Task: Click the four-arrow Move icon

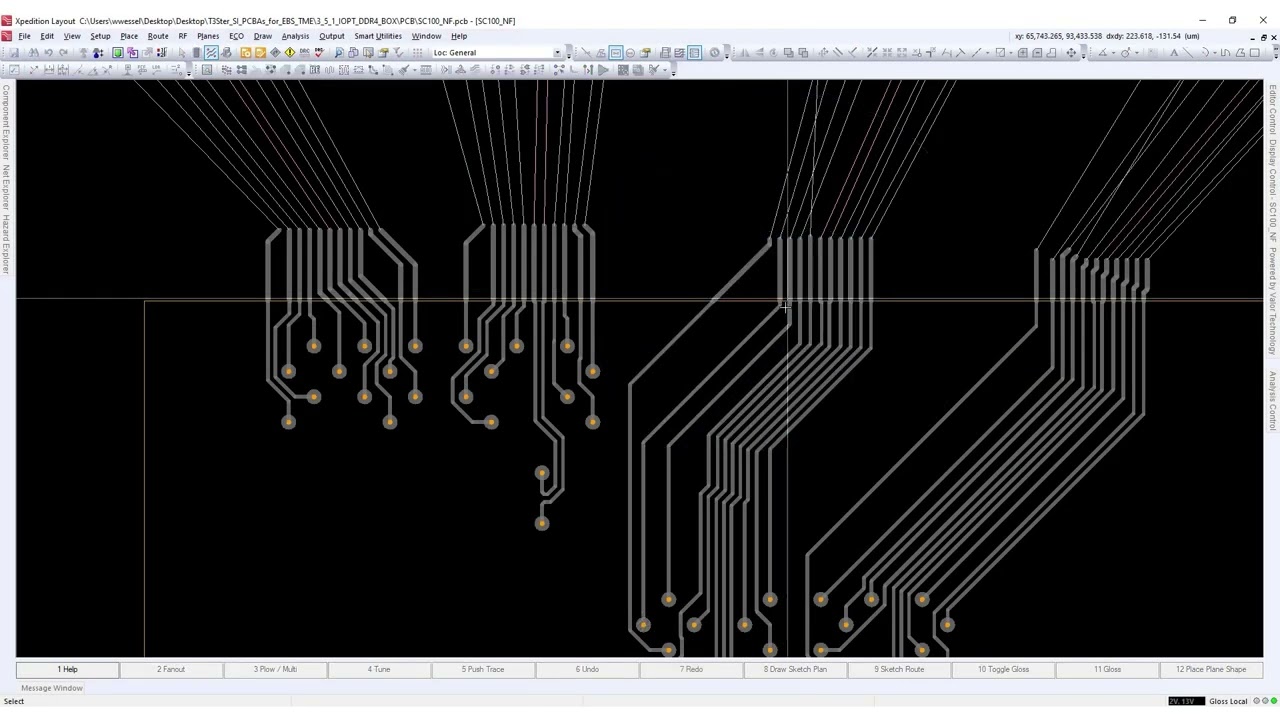Action: tap(1071, 53)
